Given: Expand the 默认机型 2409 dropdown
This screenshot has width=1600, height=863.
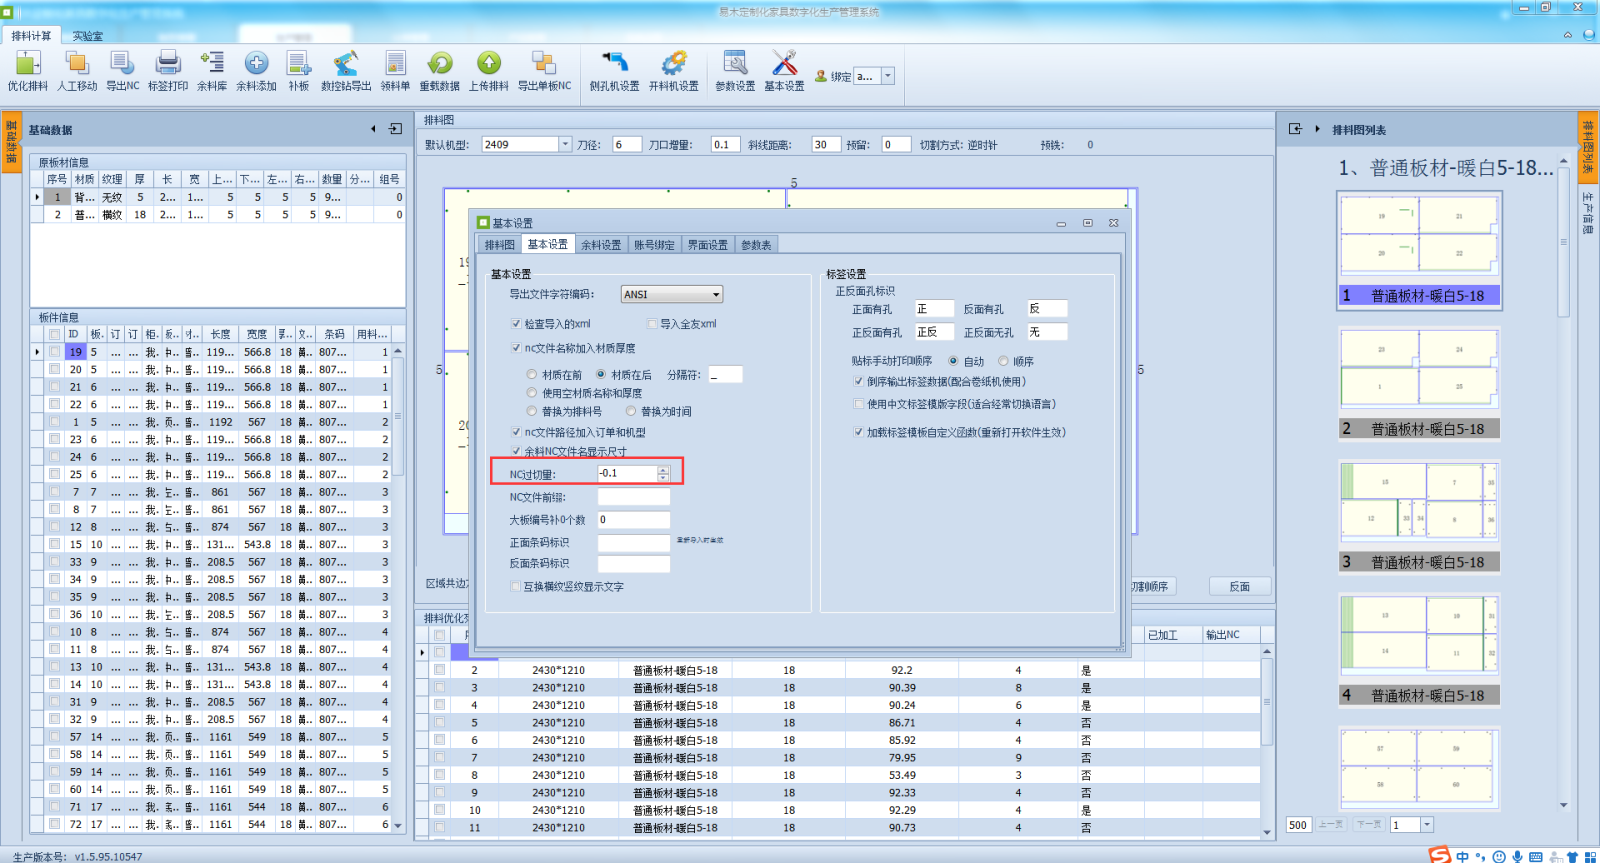Looking at the screenshot, I should [565, 145].
